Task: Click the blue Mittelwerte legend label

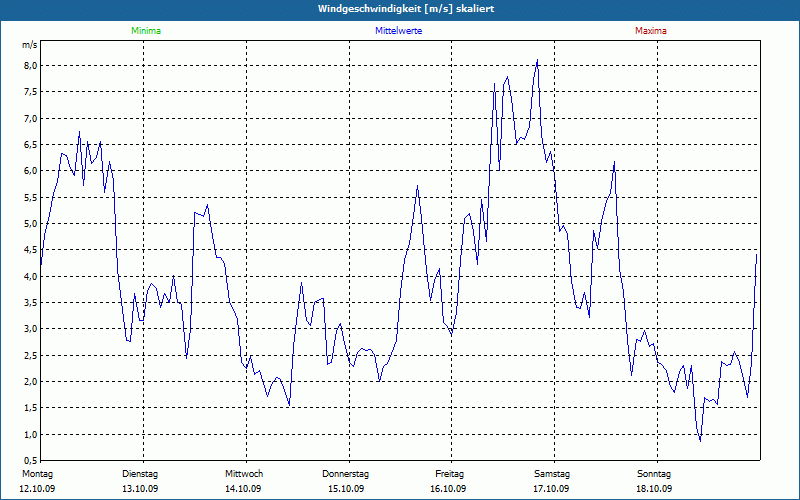Action: point(398,31)
